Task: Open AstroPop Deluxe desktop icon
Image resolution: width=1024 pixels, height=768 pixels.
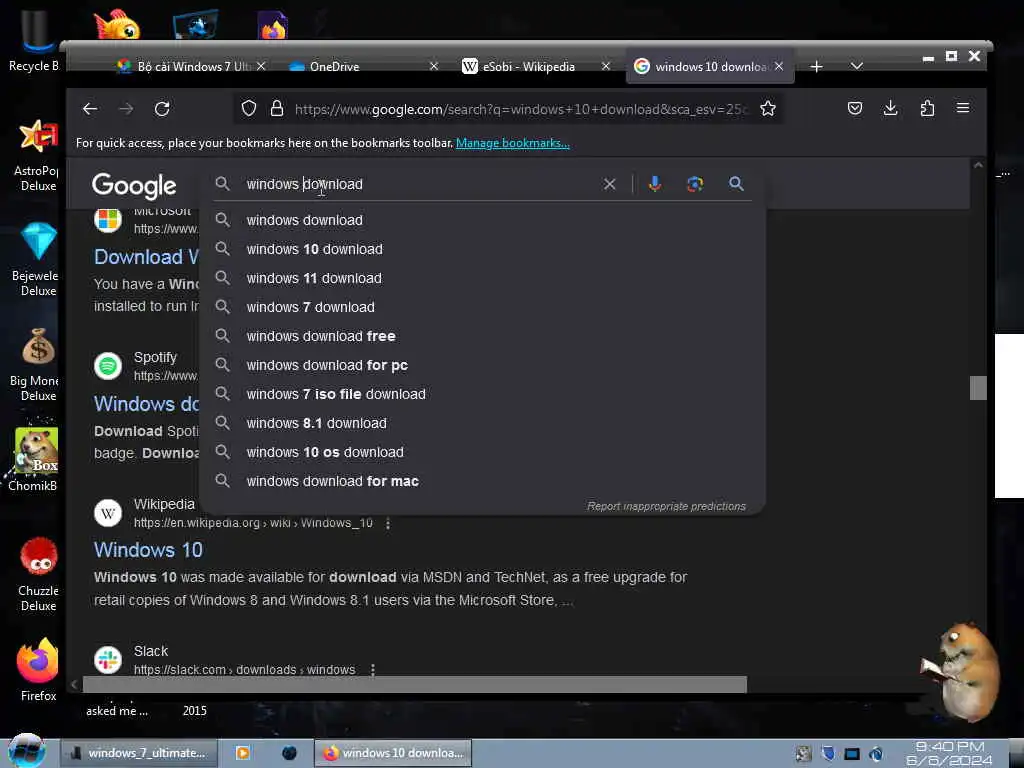Action: 37,155
